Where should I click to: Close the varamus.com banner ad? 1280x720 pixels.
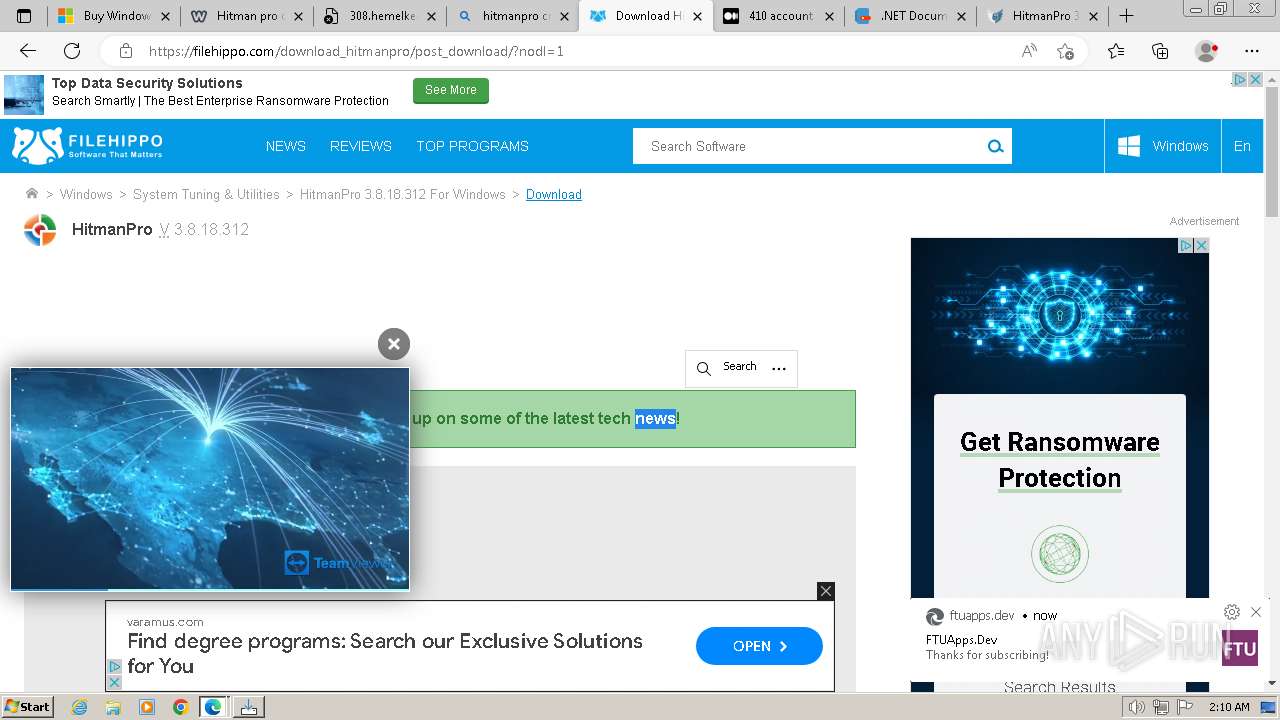(826, 591)
